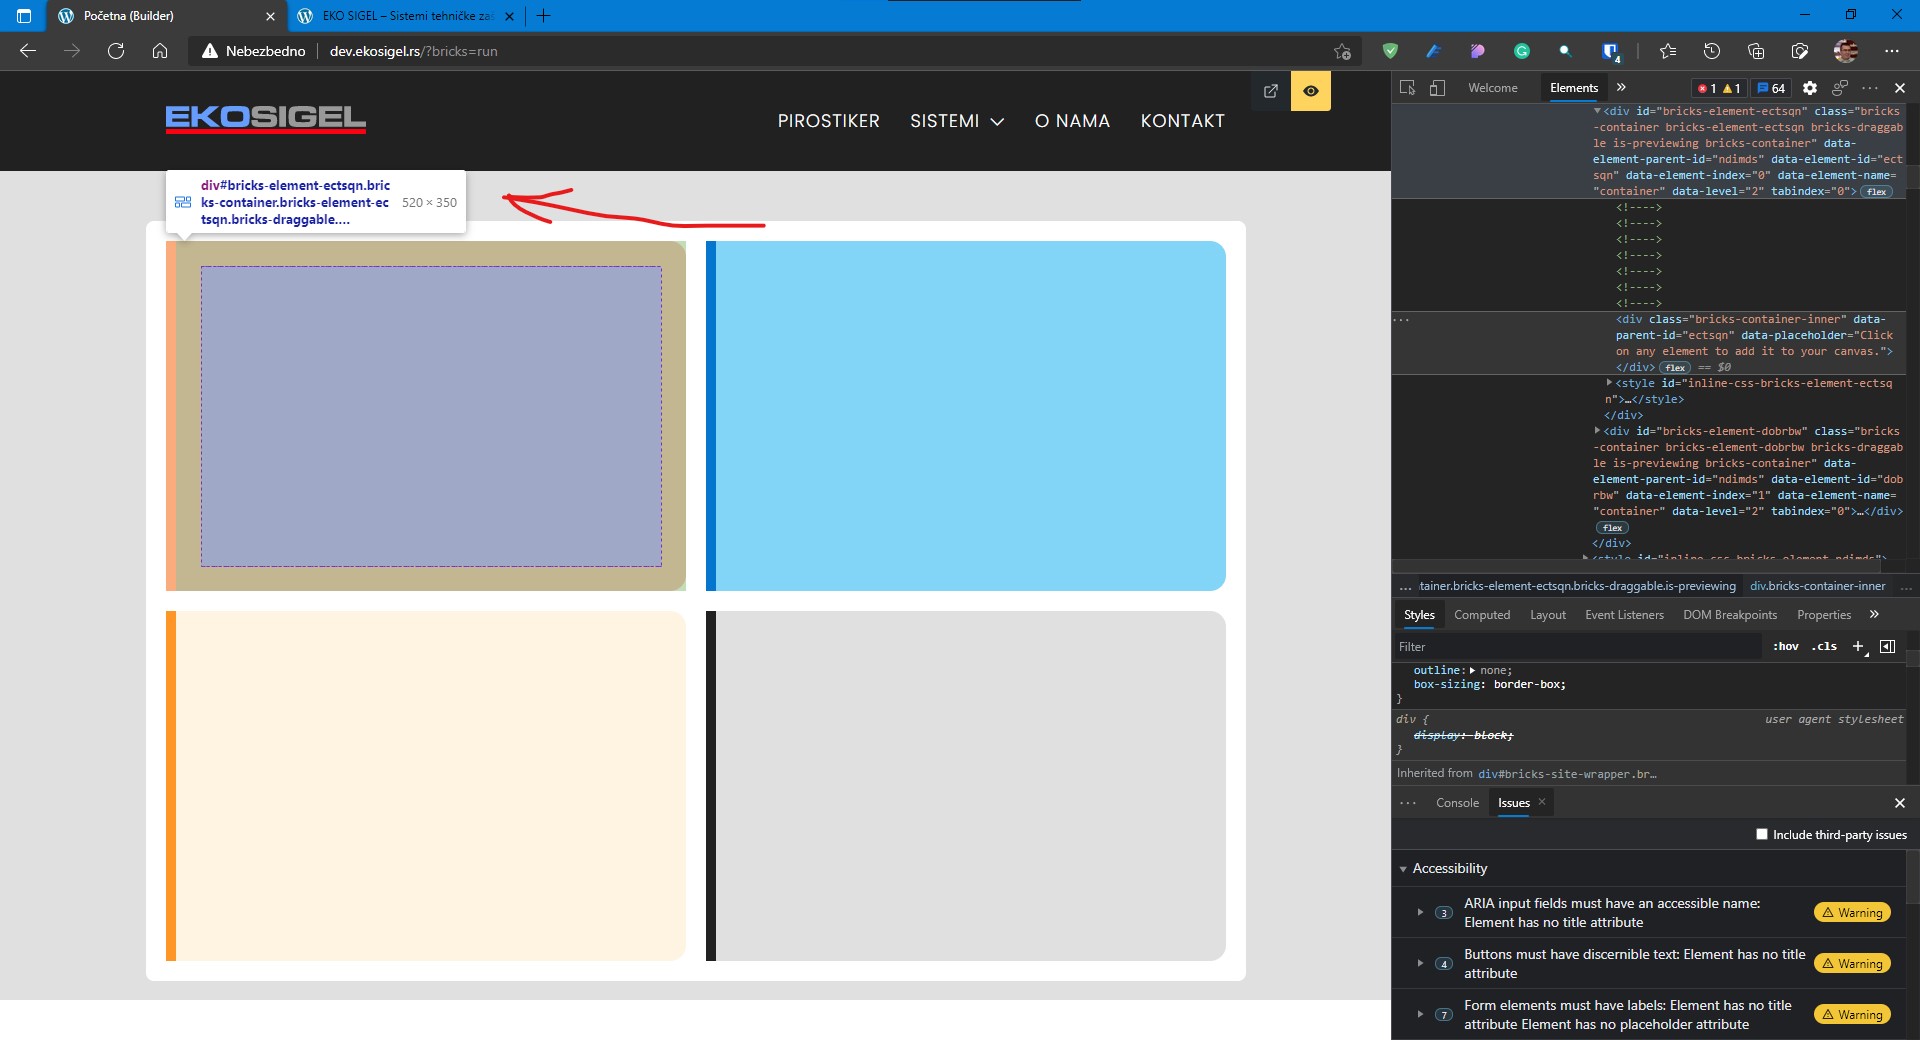Open the Welcome tab in DevTools
The height and width of the screenshot is (1040, 1920).
point(1492,88)
